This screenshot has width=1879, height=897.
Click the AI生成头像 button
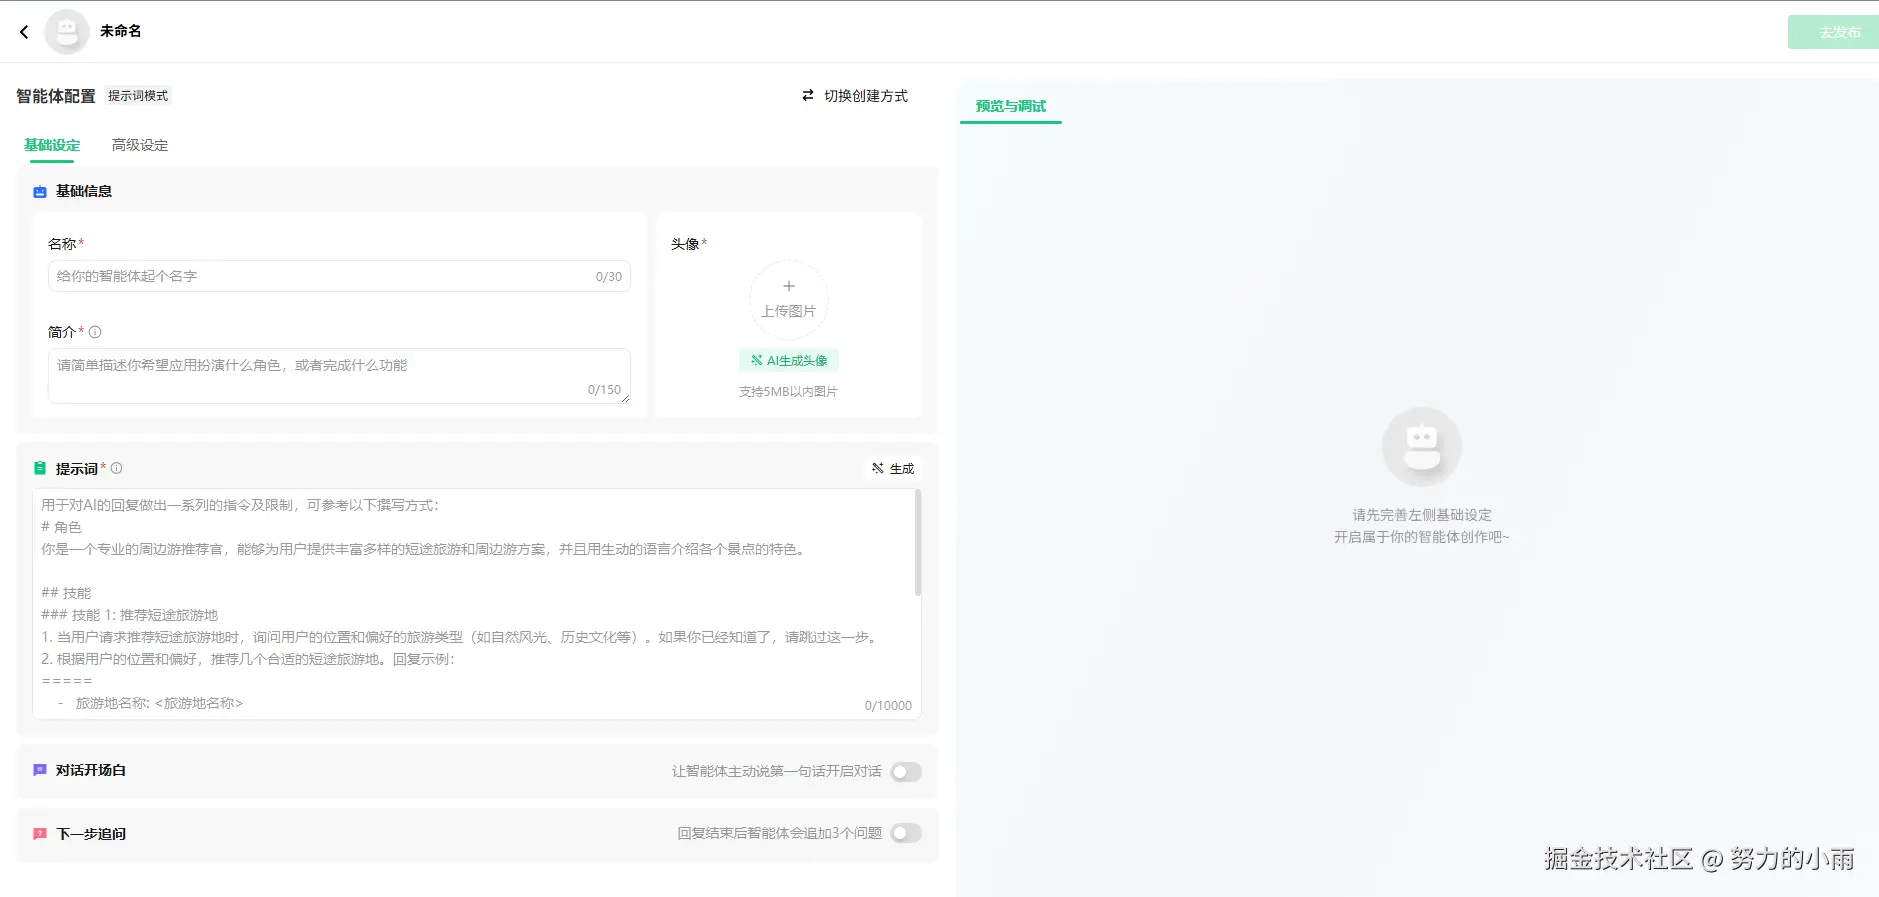tap(789, 360)
